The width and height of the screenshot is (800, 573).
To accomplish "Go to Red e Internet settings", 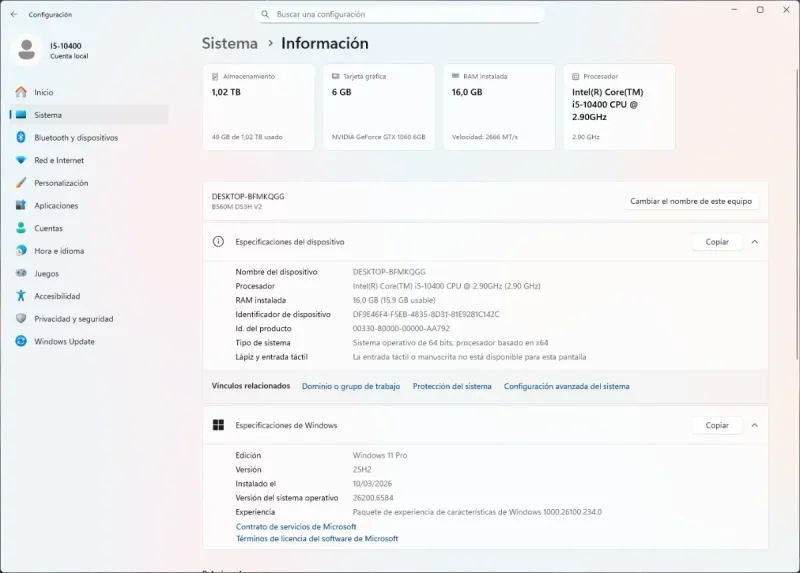I will 89,160.
